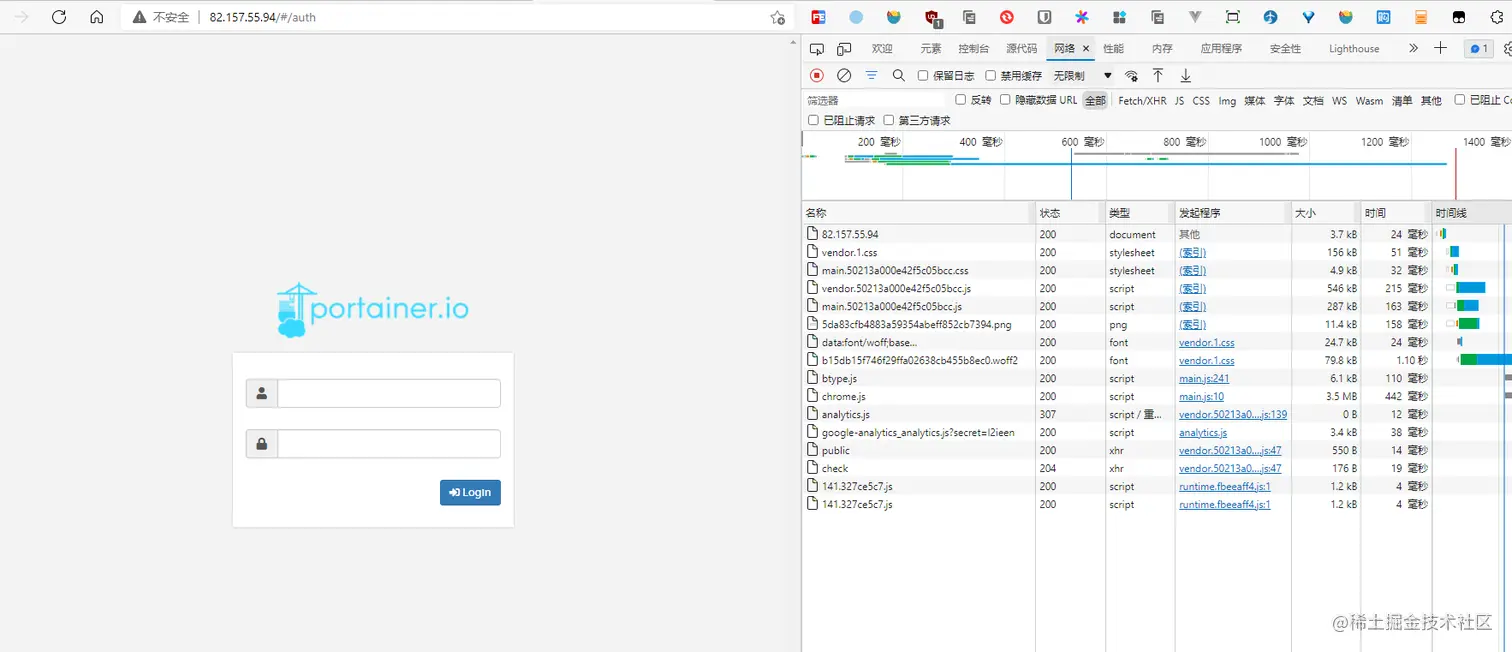This screenshot has width=1512, height=652.
Task: Toggle 已阻止请求 checkbox
Action: point(813,120)
